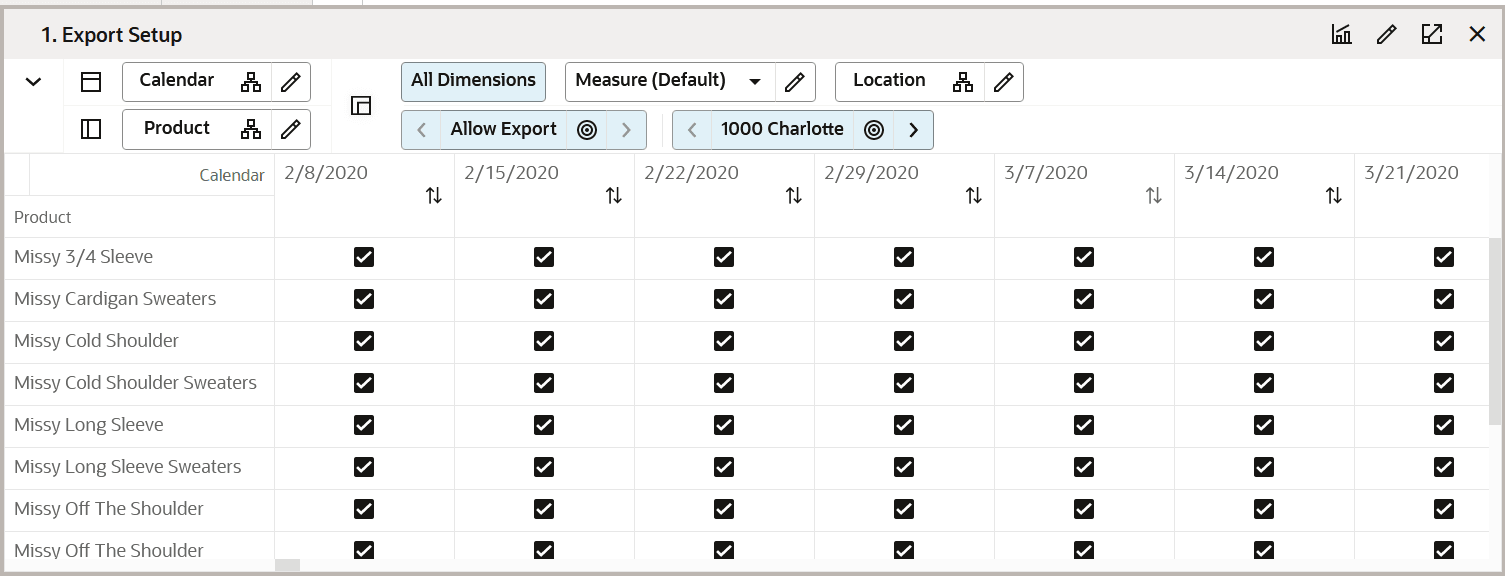The width and height of the screenshot is (1505, 576).
Task: Open the chart visualization icon
Action: point(1341,33)
